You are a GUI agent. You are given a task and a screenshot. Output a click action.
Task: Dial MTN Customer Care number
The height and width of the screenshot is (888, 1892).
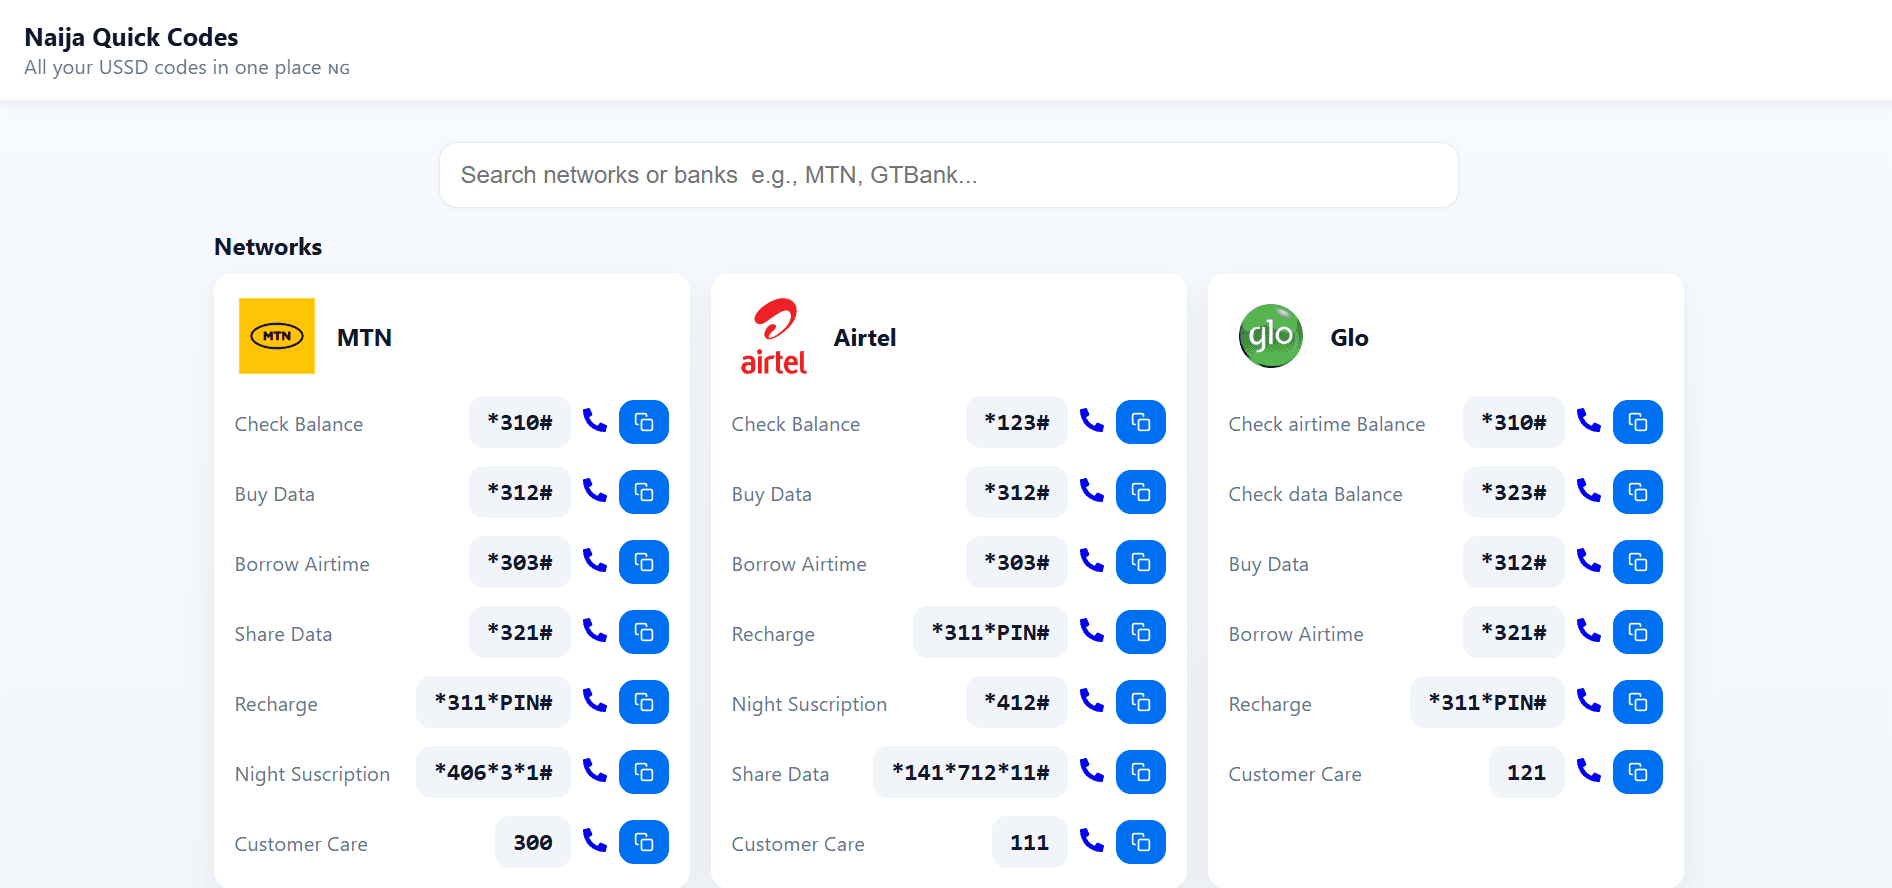click(x=595, y=841)
